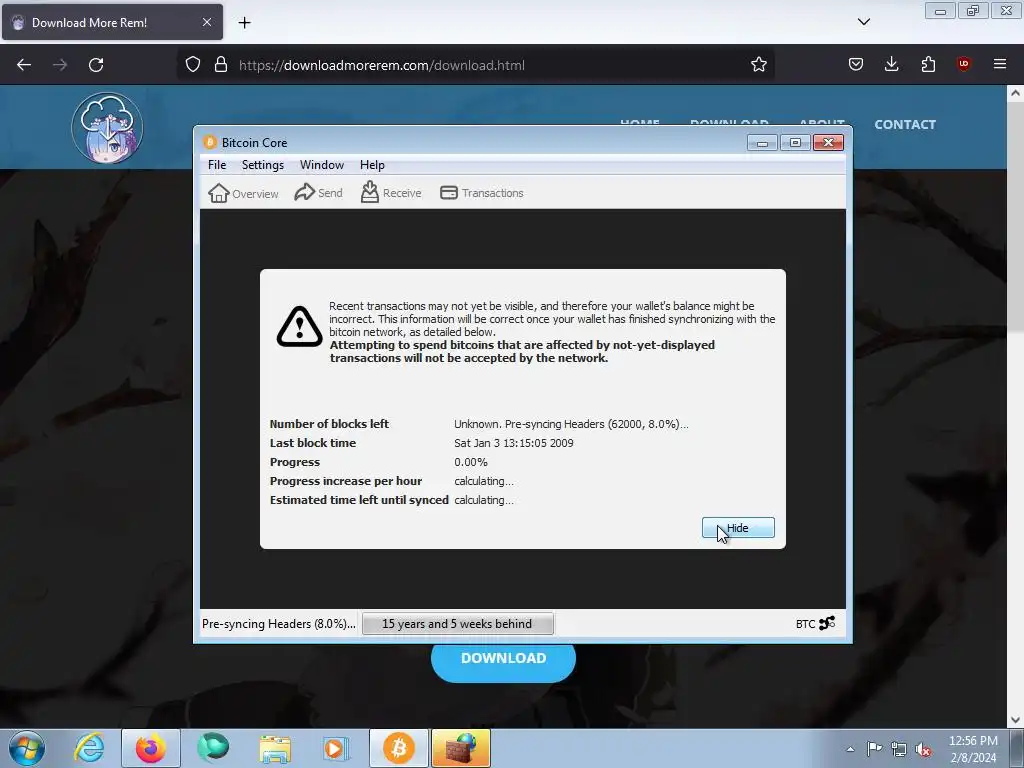Minimize the Bitcoin Core window
This screenshot has height=768, width=1024.
pos(762,142)
